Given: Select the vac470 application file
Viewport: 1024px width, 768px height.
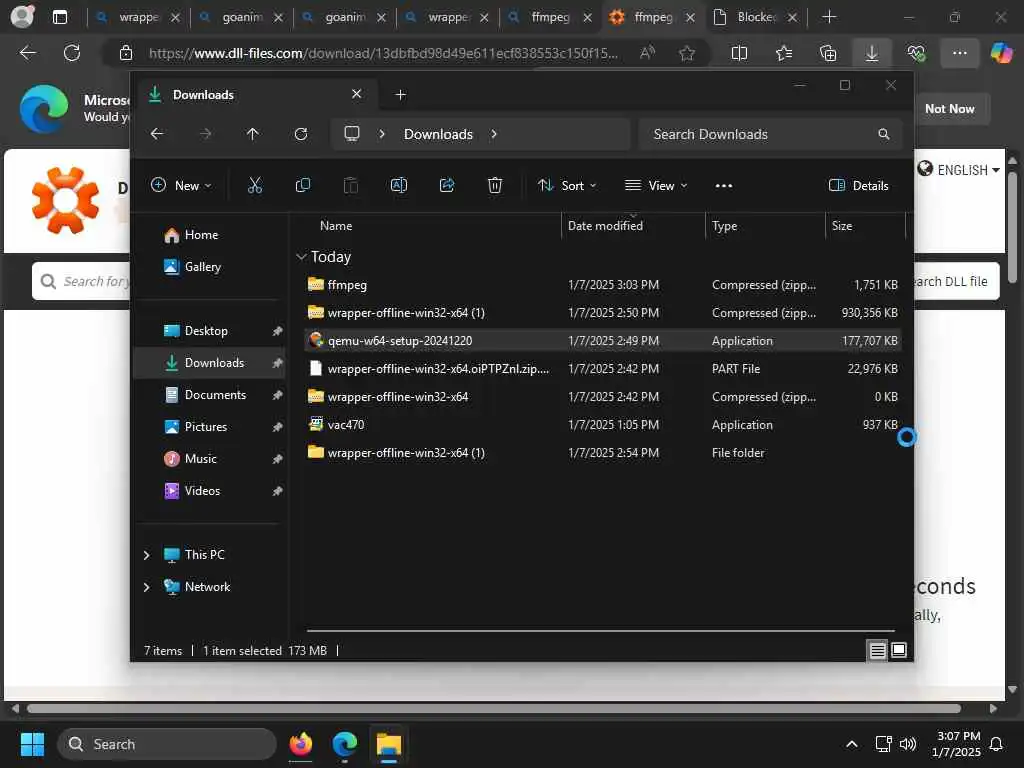Looking at the screenshot, I should click(x=603, y=425).
